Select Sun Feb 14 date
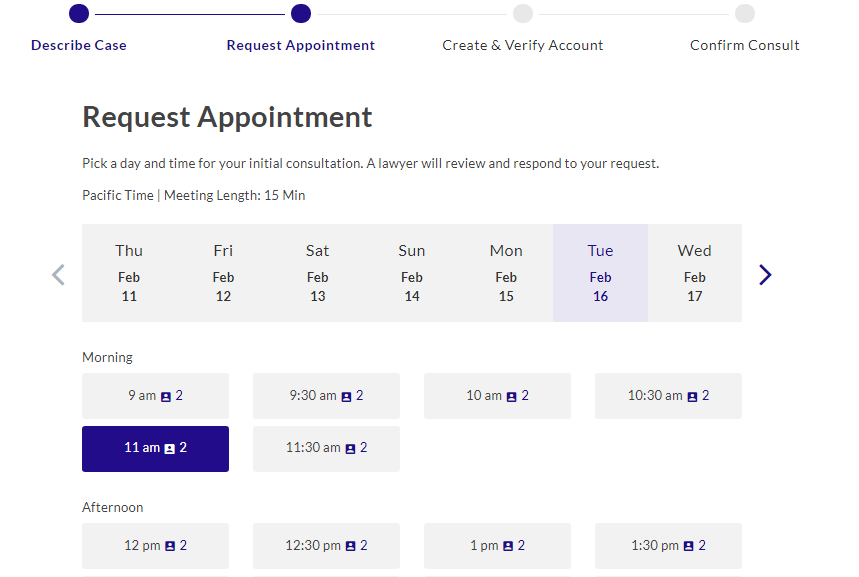This screenshot has width=859, height=577. coord(412,273)
